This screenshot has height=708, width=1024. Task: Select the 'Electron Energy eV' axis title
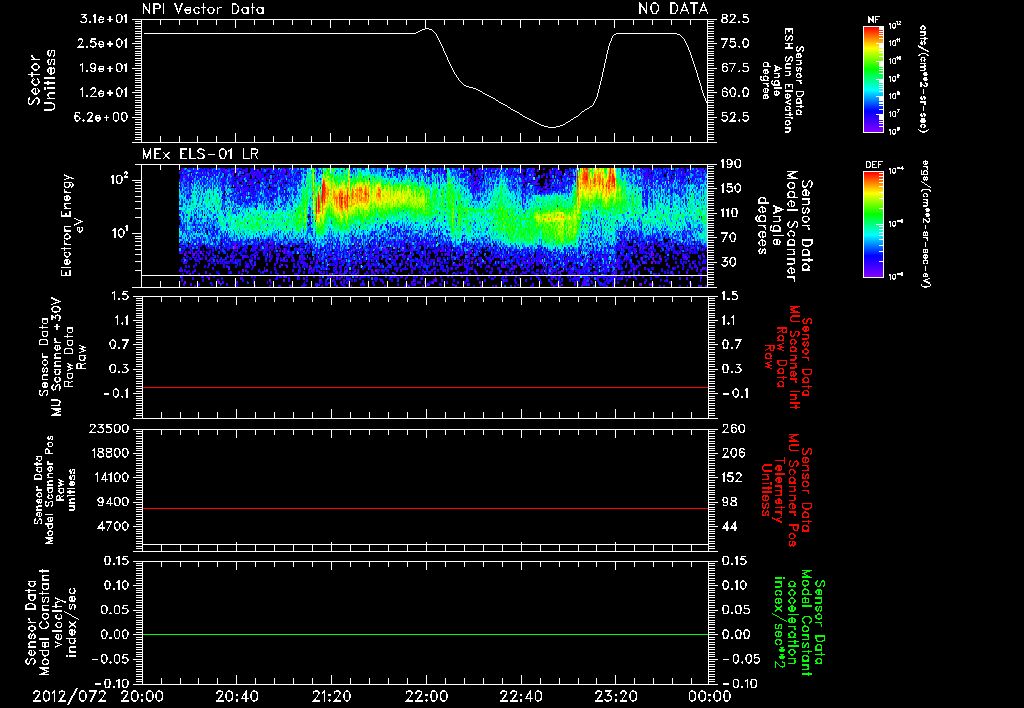[x=72, y=225]
